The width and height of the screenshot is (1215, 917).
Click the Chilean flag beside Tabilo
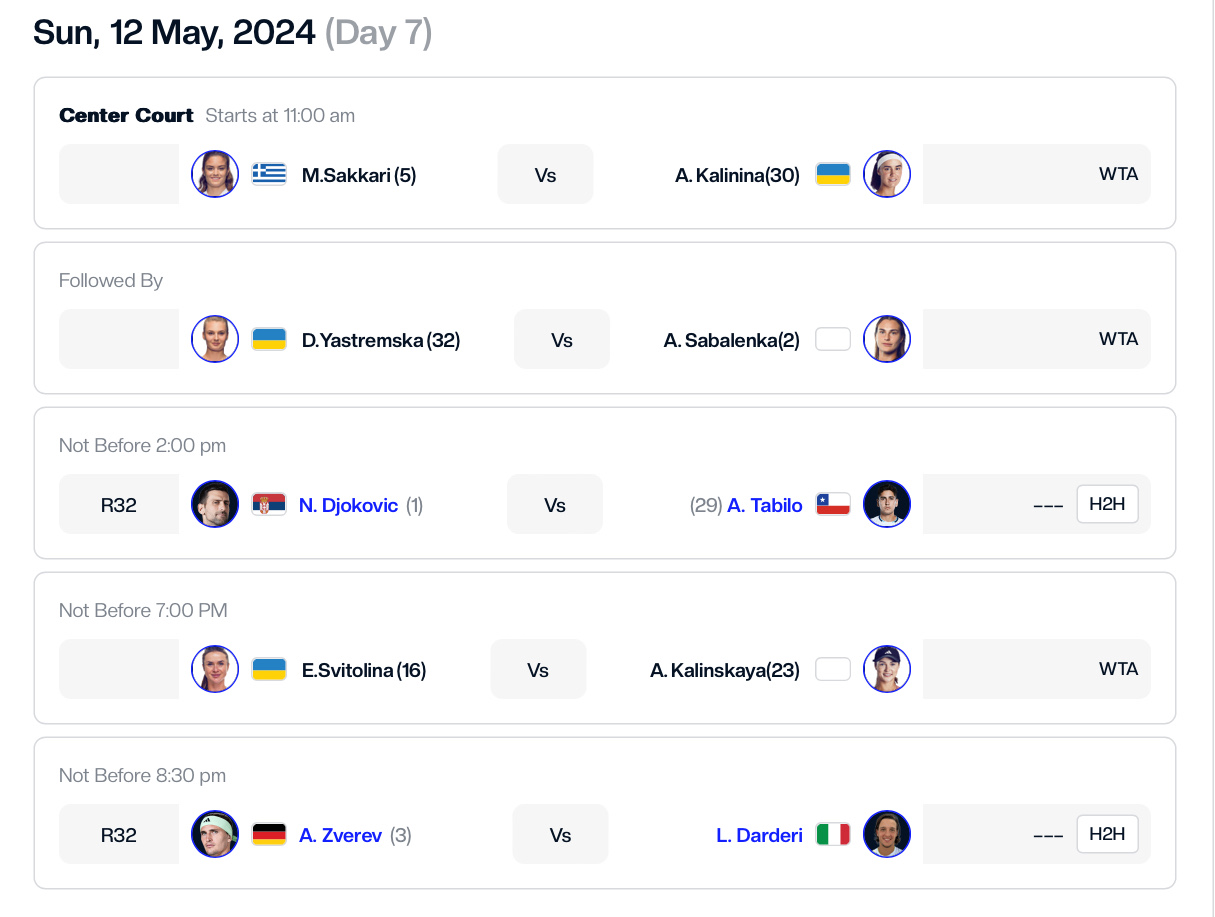point(833,504)
